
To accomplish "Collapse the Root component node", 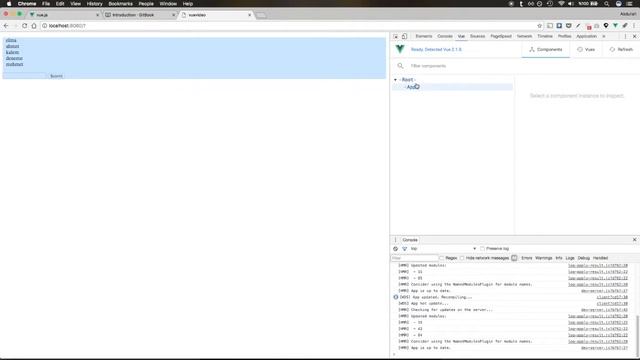I will tap(395, 80).
